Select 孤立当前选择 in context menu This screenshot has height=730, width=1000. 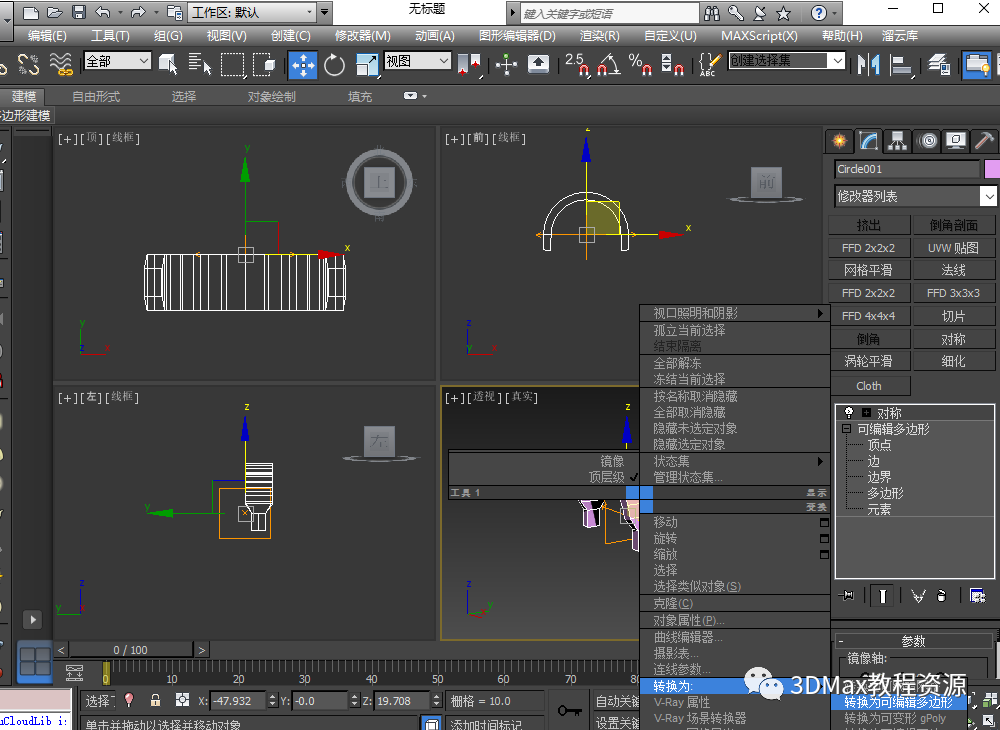734,330
